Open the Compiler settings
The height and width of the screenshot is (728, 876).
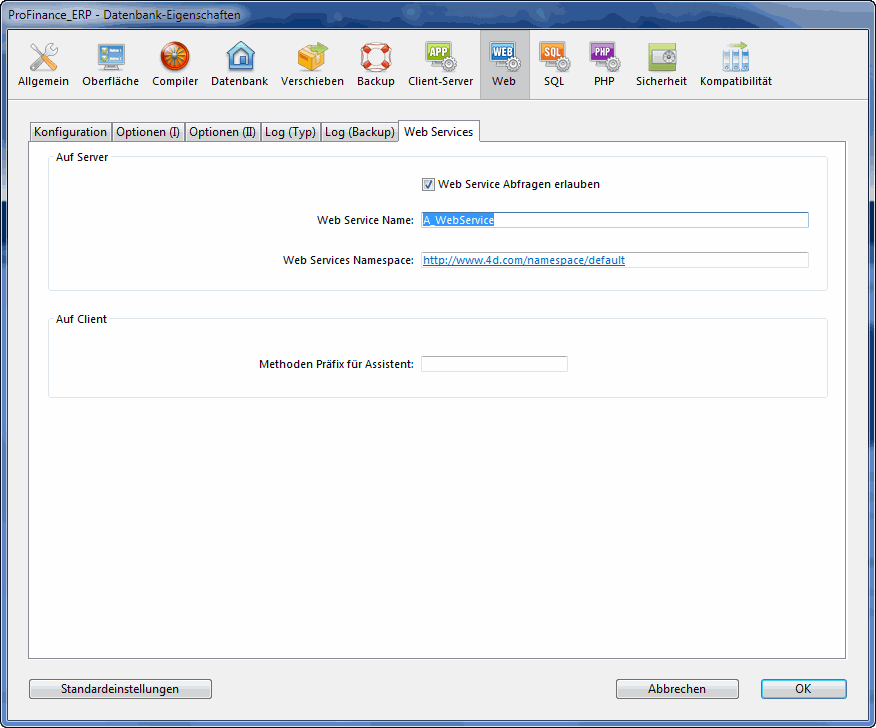coord(175,64)
